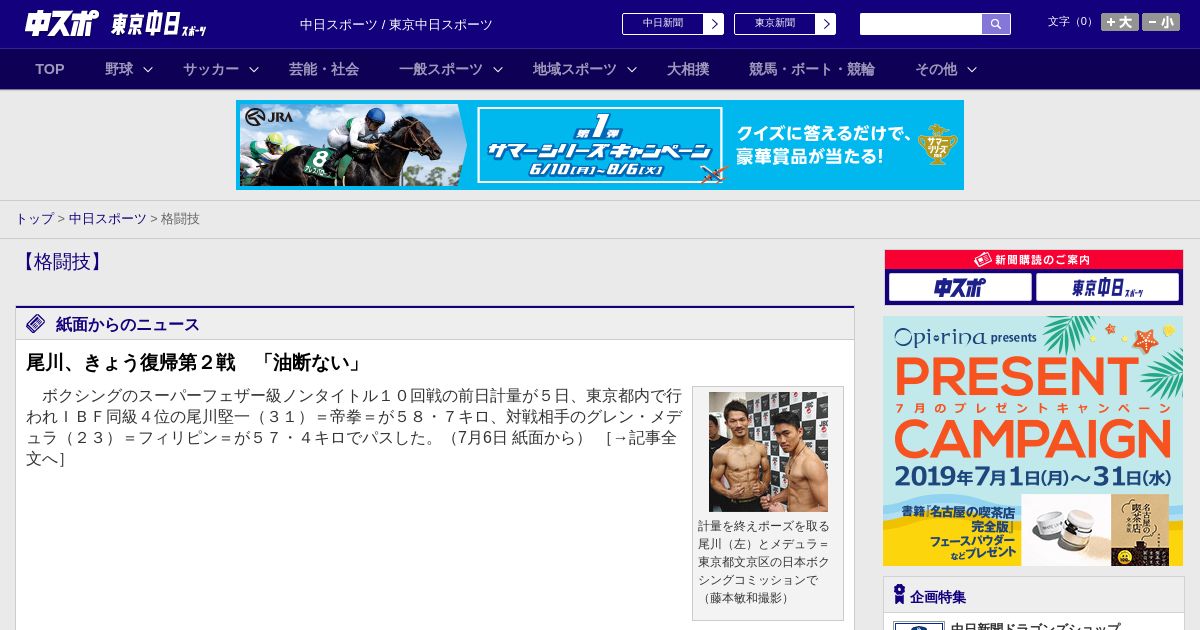Open the 地域スポーツ menu

[575, 69]
